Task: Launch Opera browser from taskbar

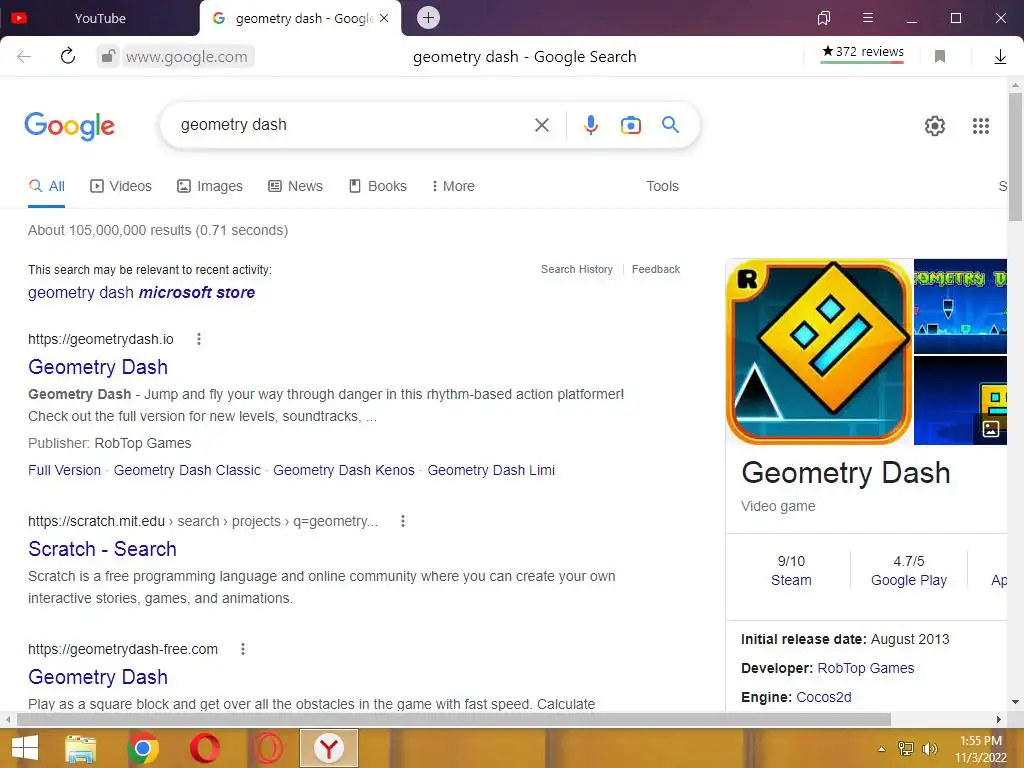Action: point(204,748)
